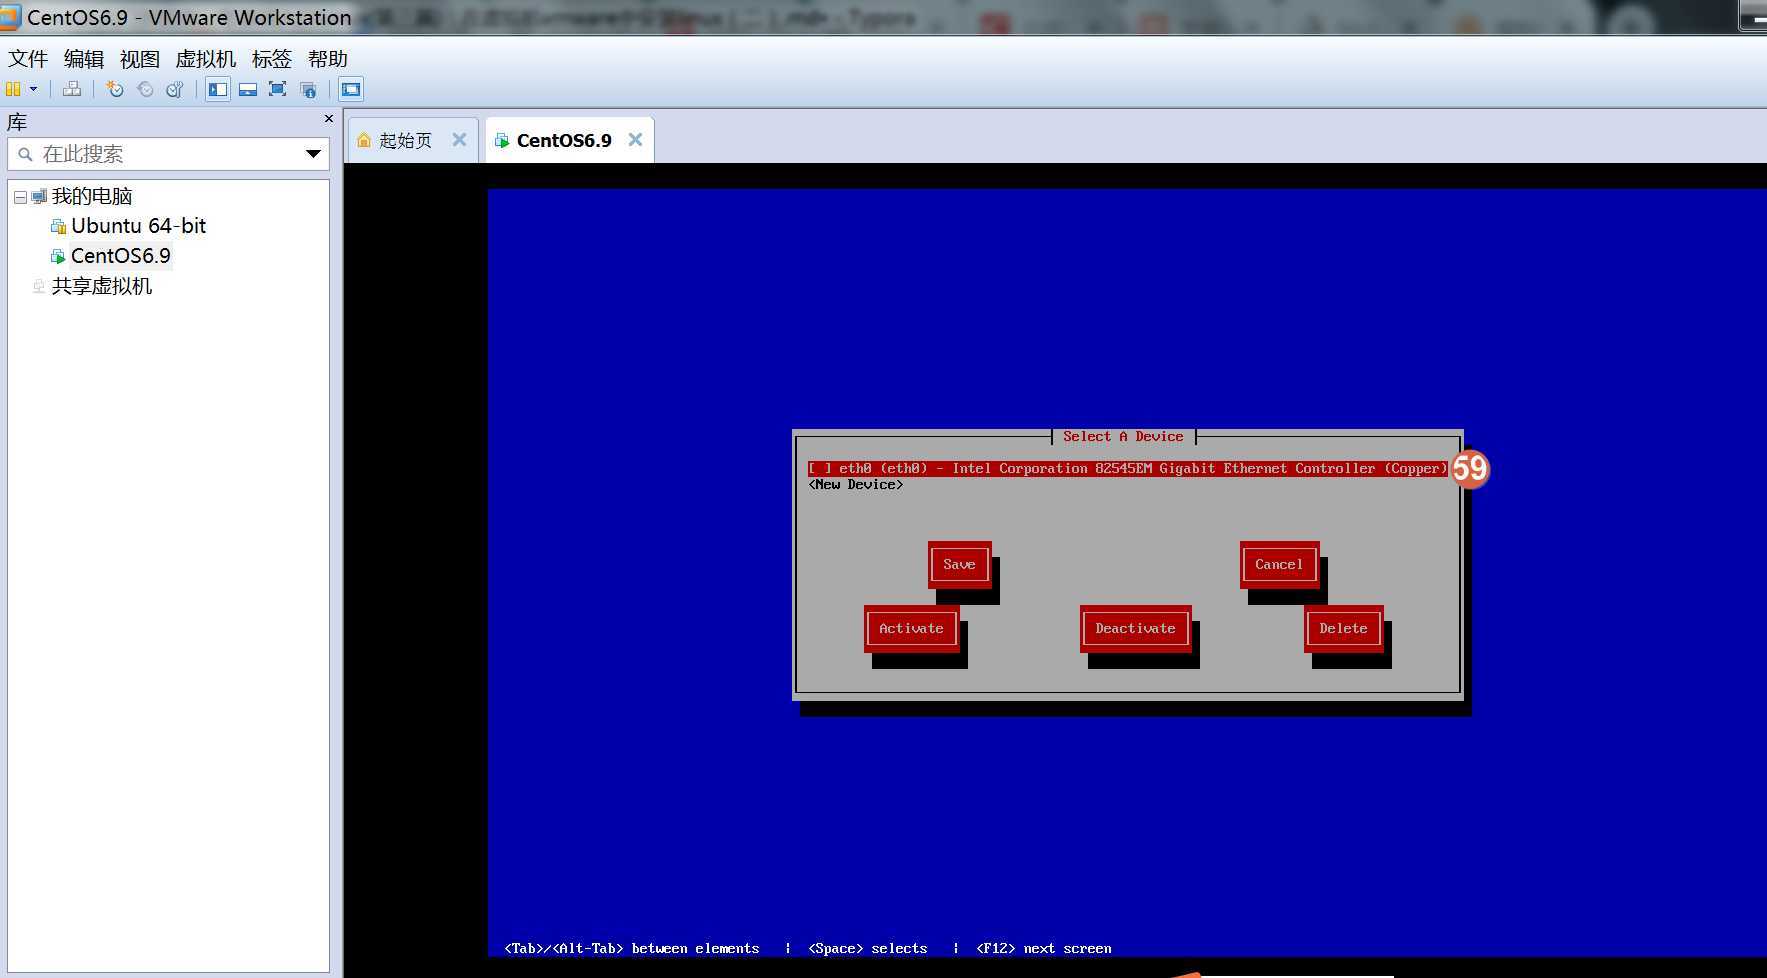Open the snapshot manager icon
The image size is (1767, 978).
175,89
